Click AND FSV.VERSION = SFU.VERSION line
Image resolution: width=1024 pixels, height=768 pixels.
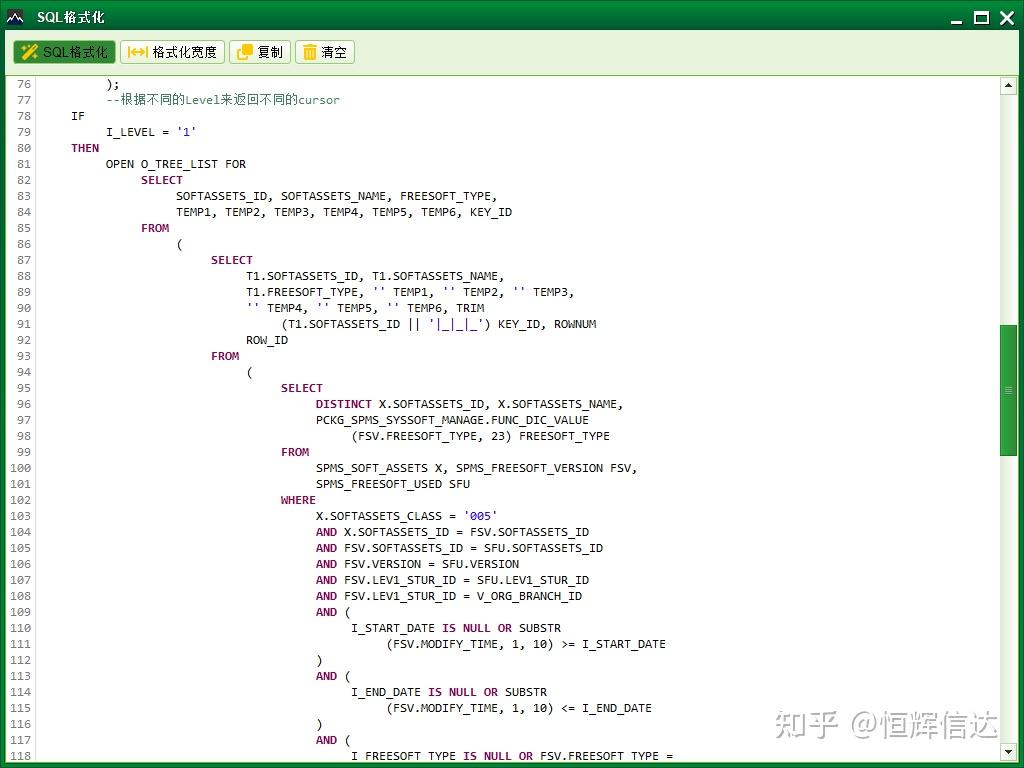(417, 564)
